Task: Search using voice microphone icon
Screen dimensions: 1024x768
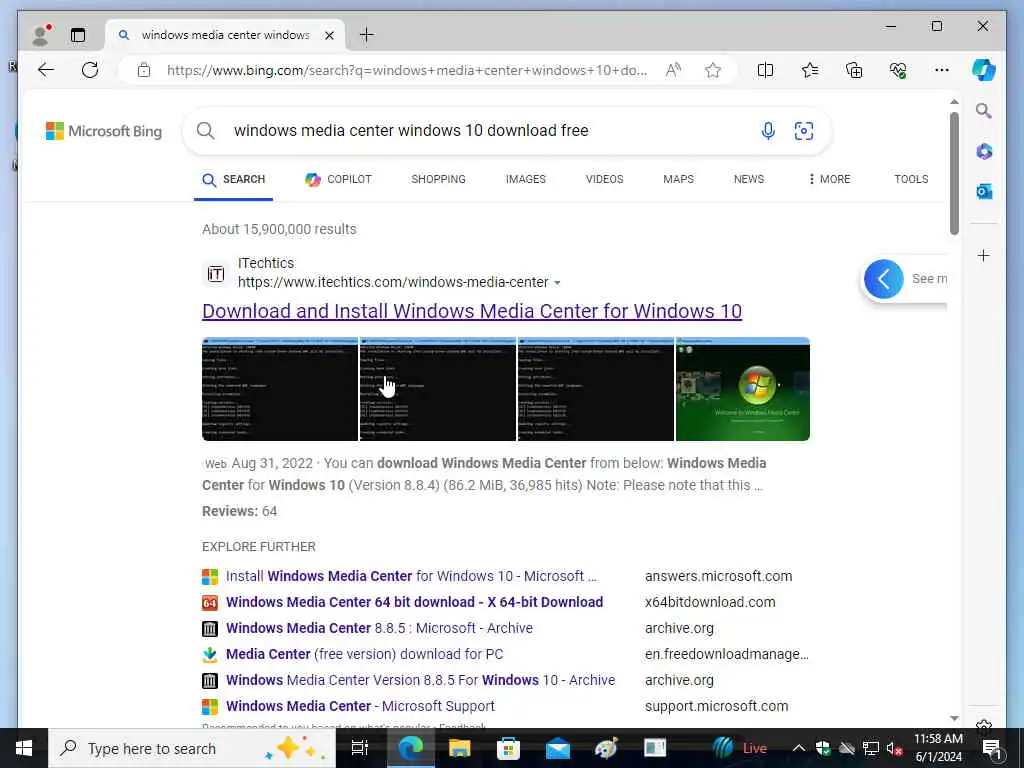Action: [x=768, y=131]
